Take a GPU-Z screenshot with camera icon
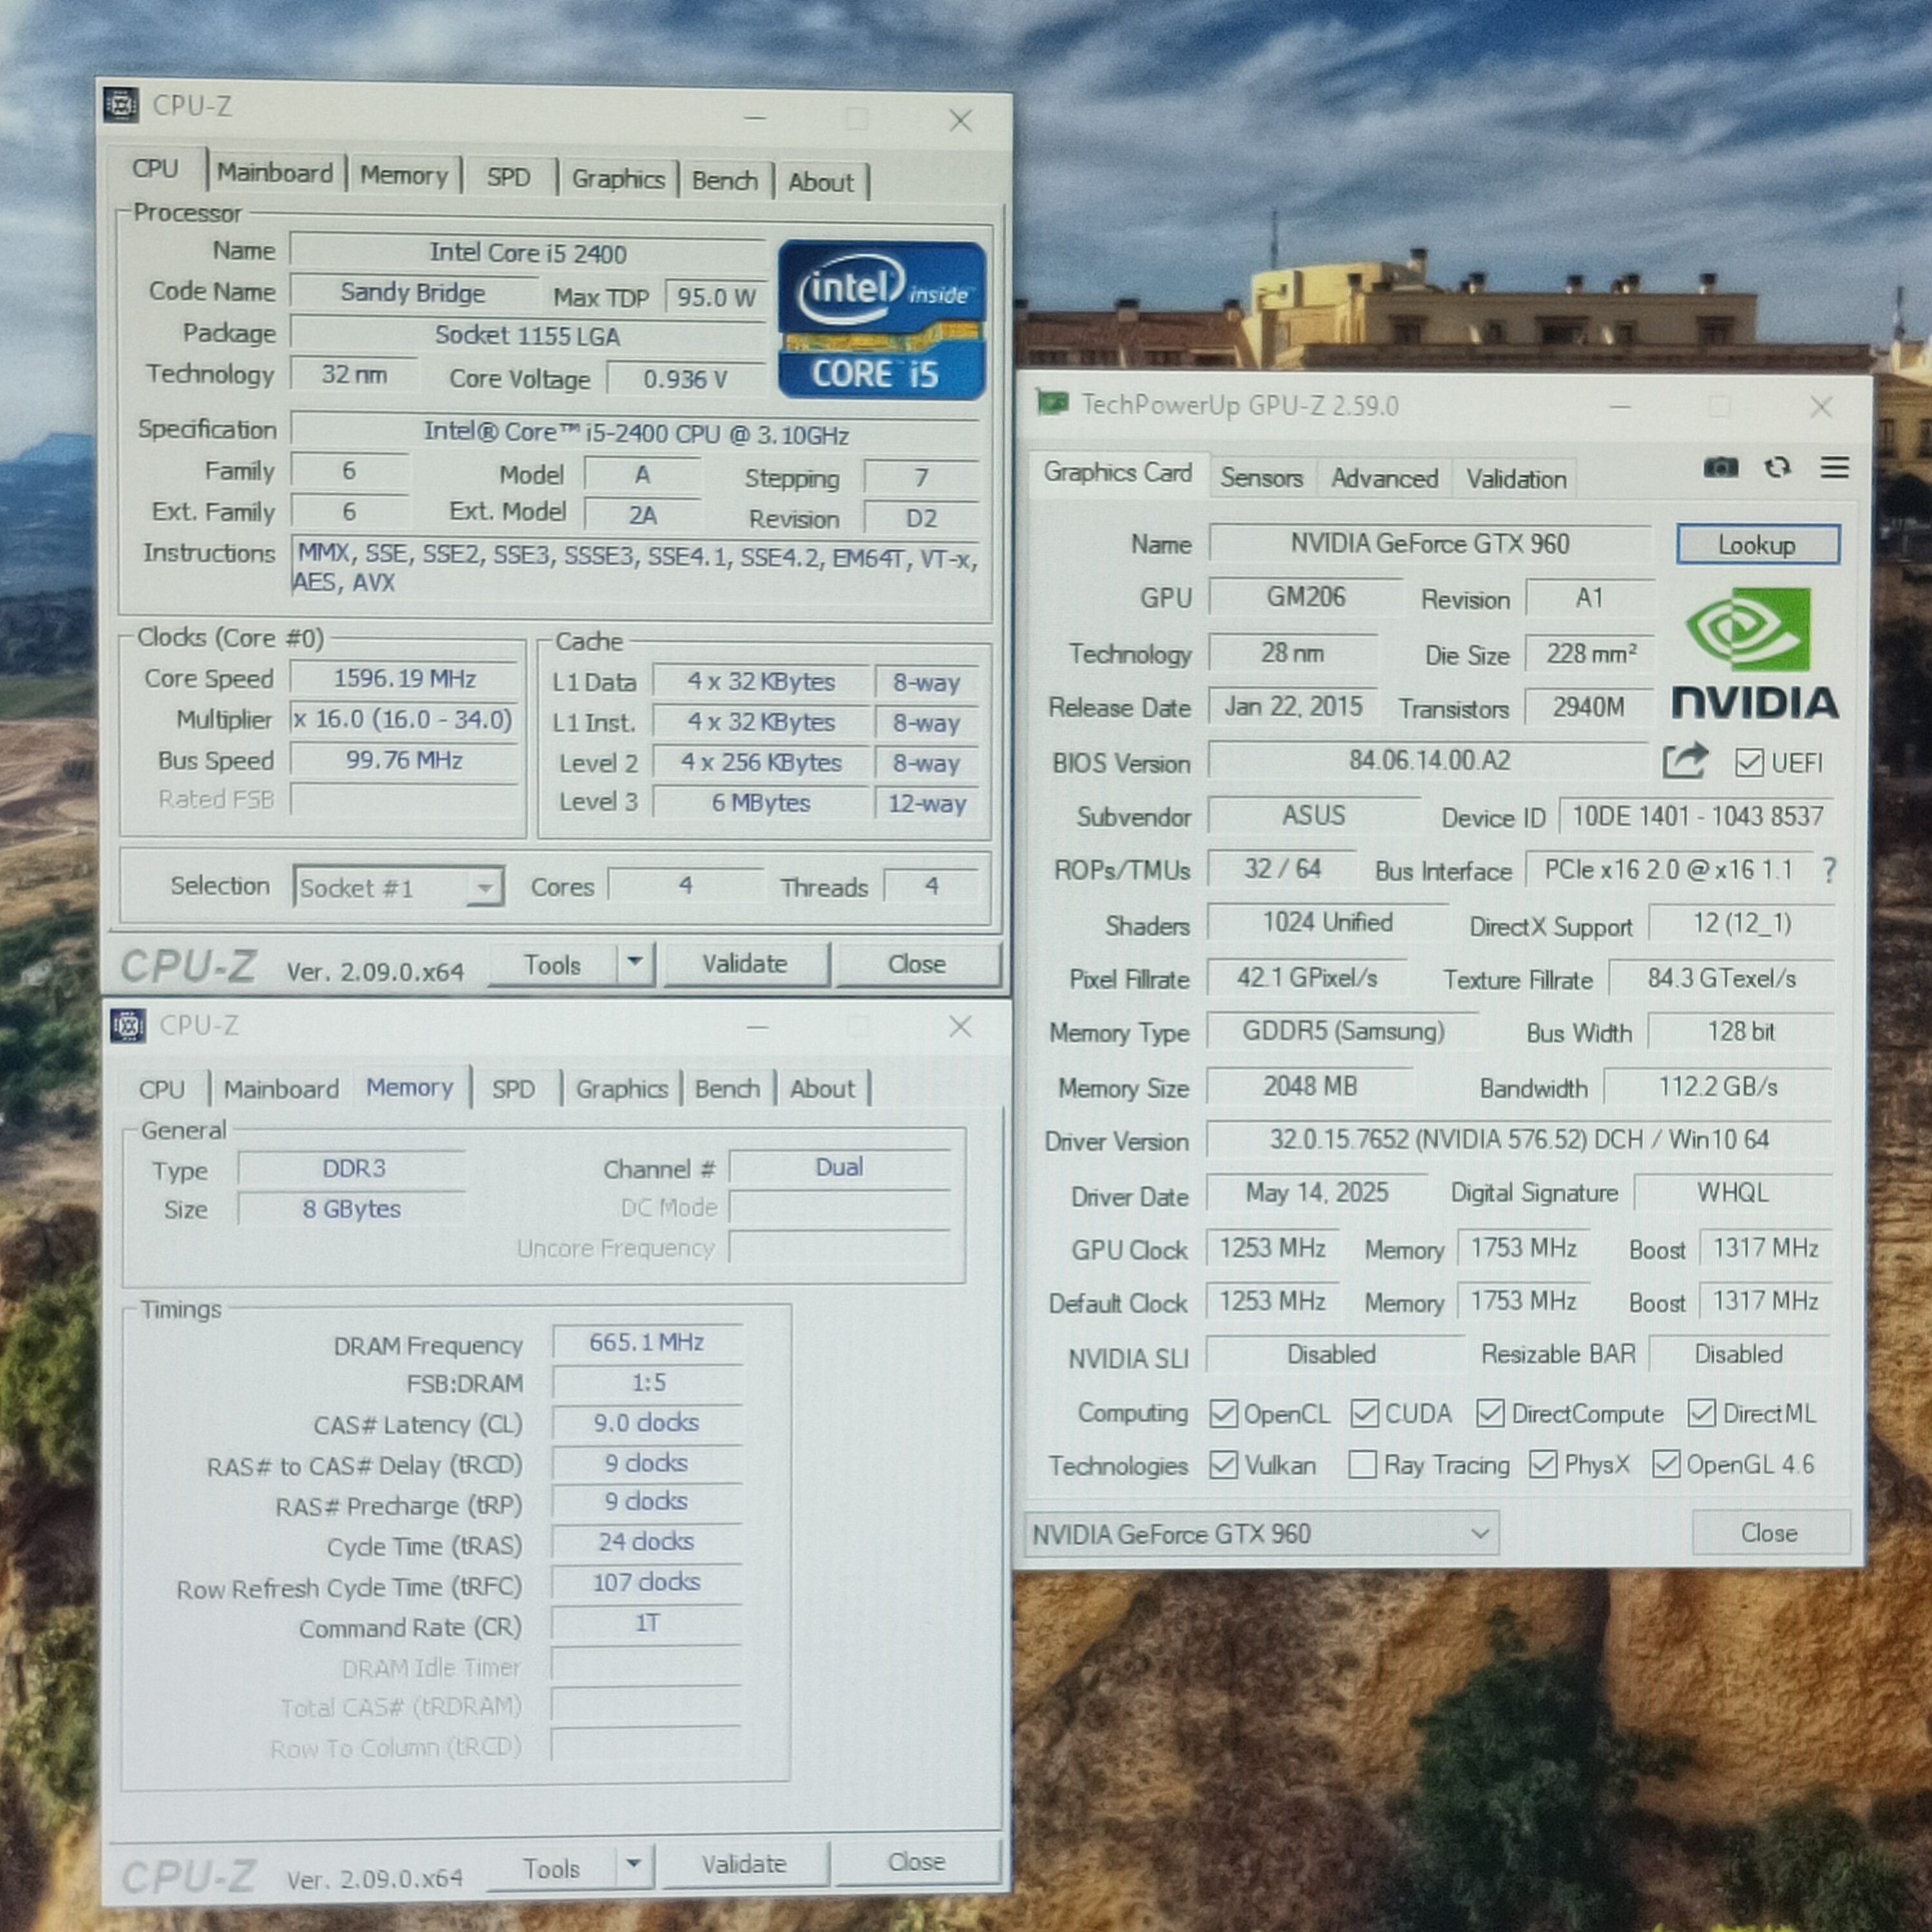 coord(1720,467)
